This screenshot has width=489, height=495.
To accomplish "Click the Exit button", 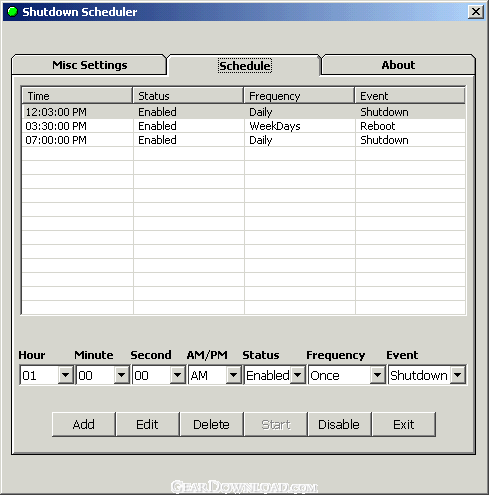I will [404, 424].
